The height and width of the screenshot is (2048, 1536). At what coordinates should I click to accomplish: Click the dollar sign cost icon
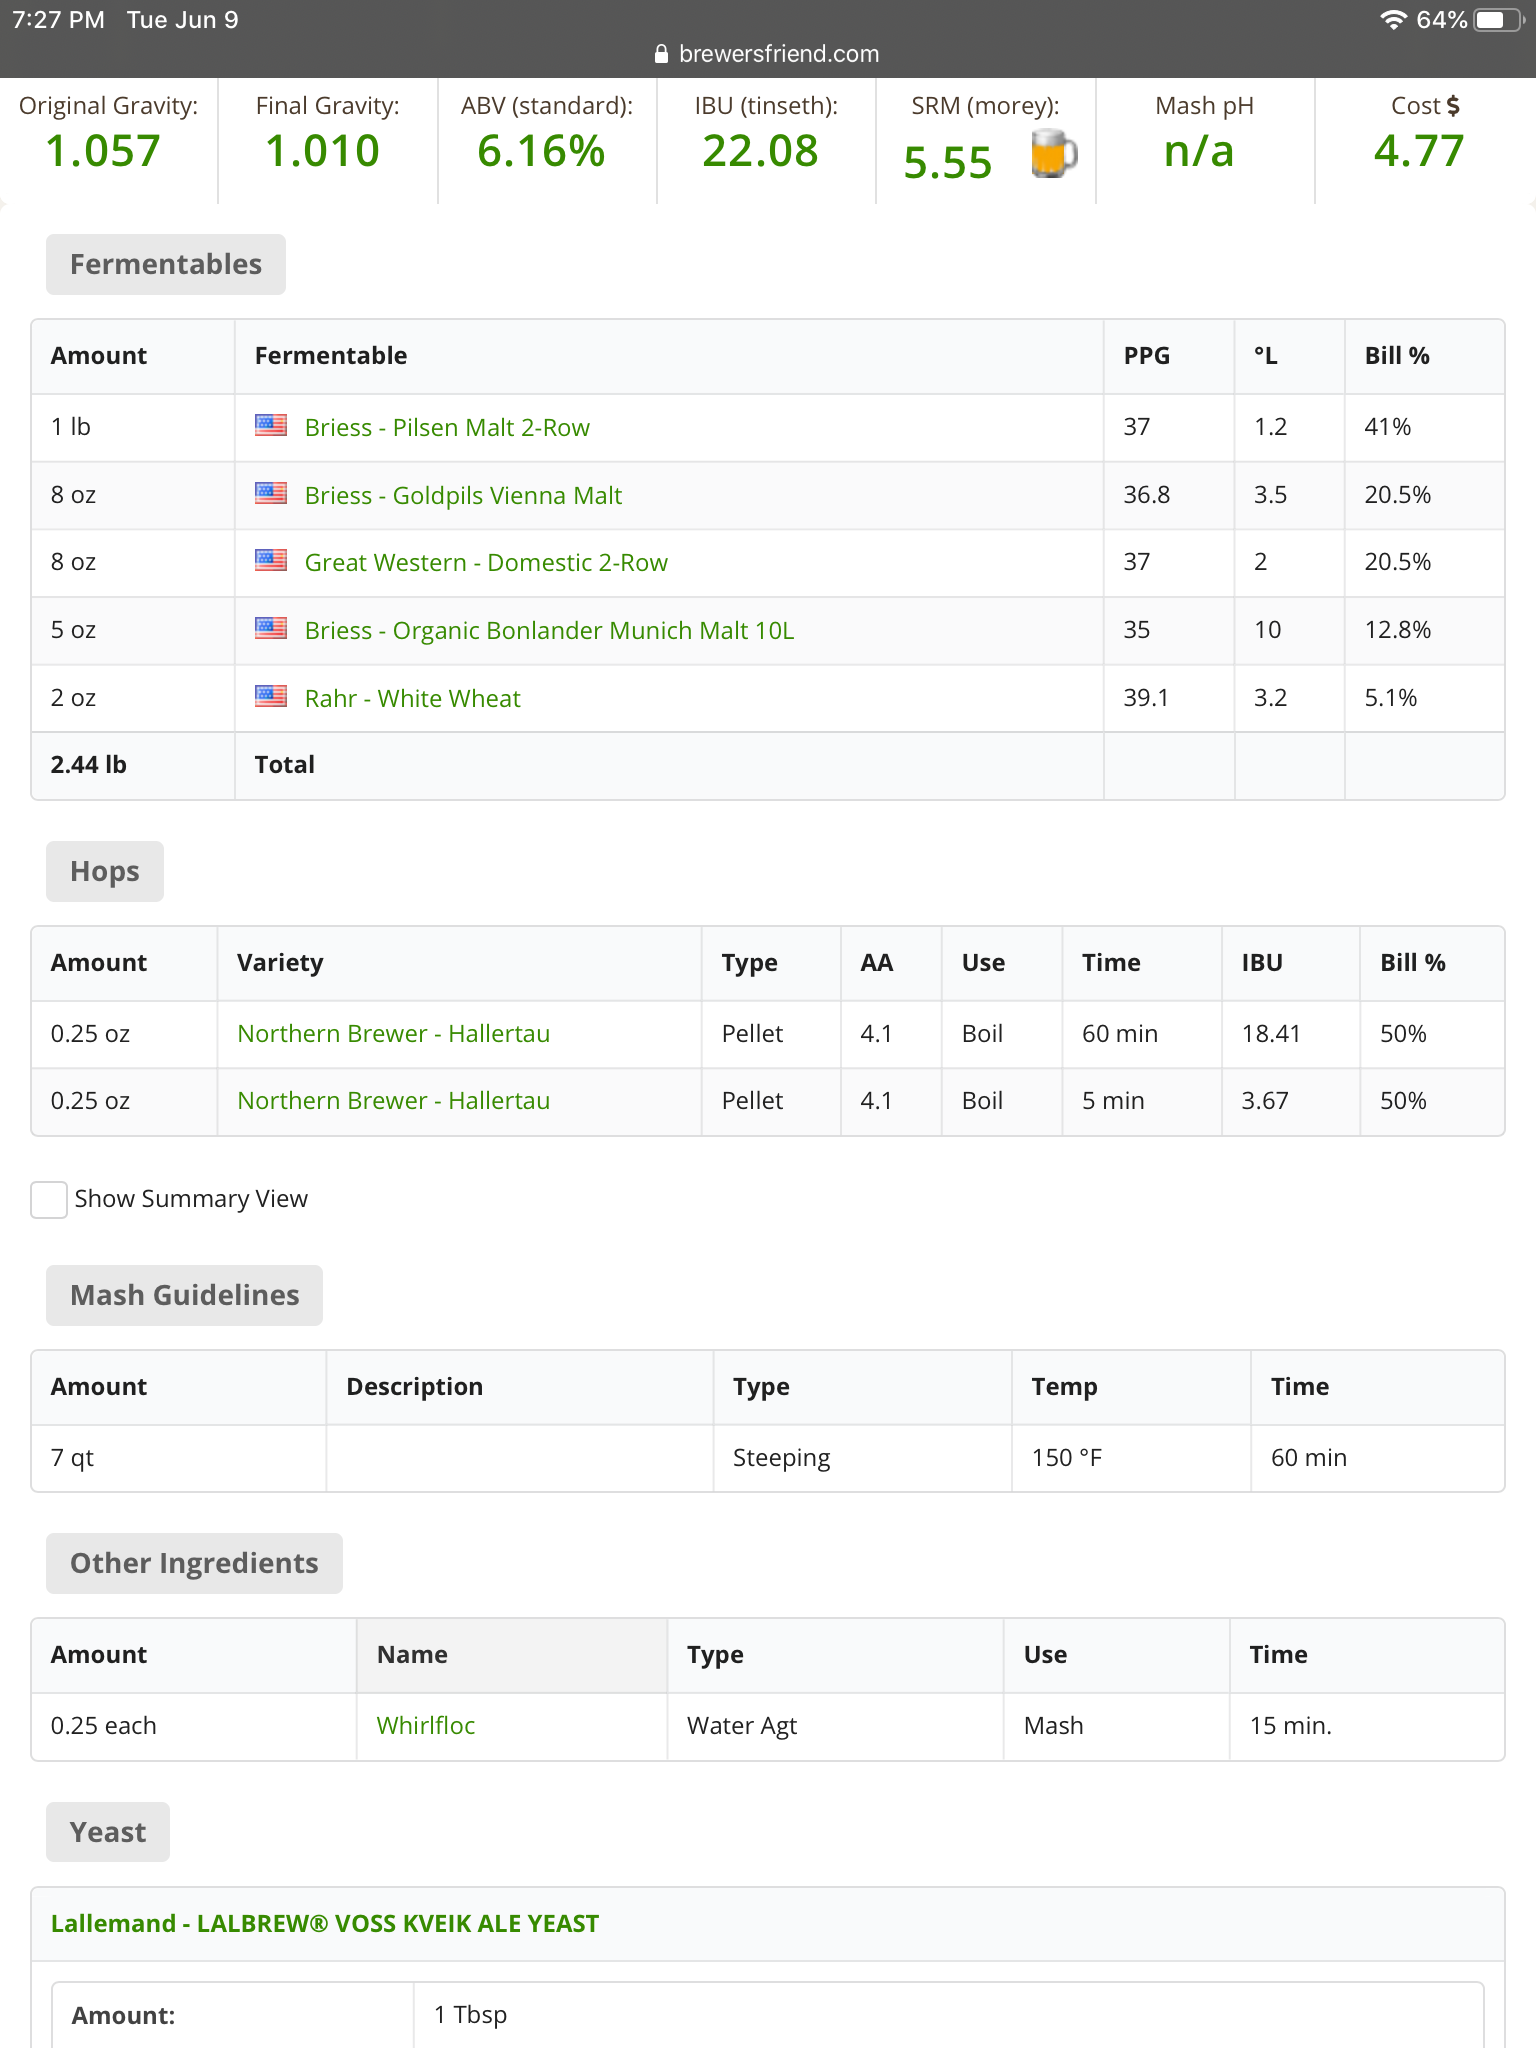pos(1453,106)
